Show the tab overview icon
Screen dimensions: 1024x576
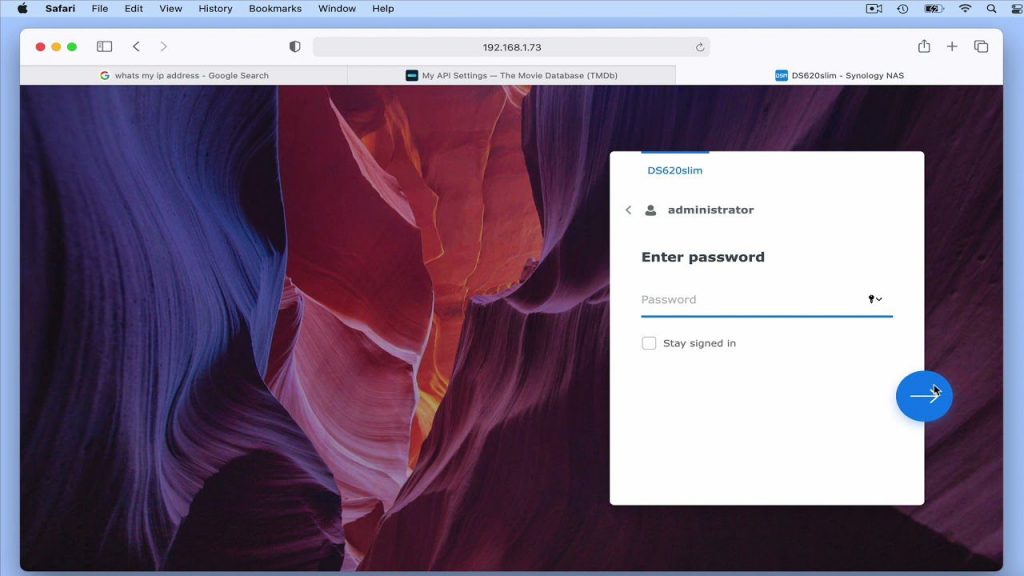(x=981, y=46)
